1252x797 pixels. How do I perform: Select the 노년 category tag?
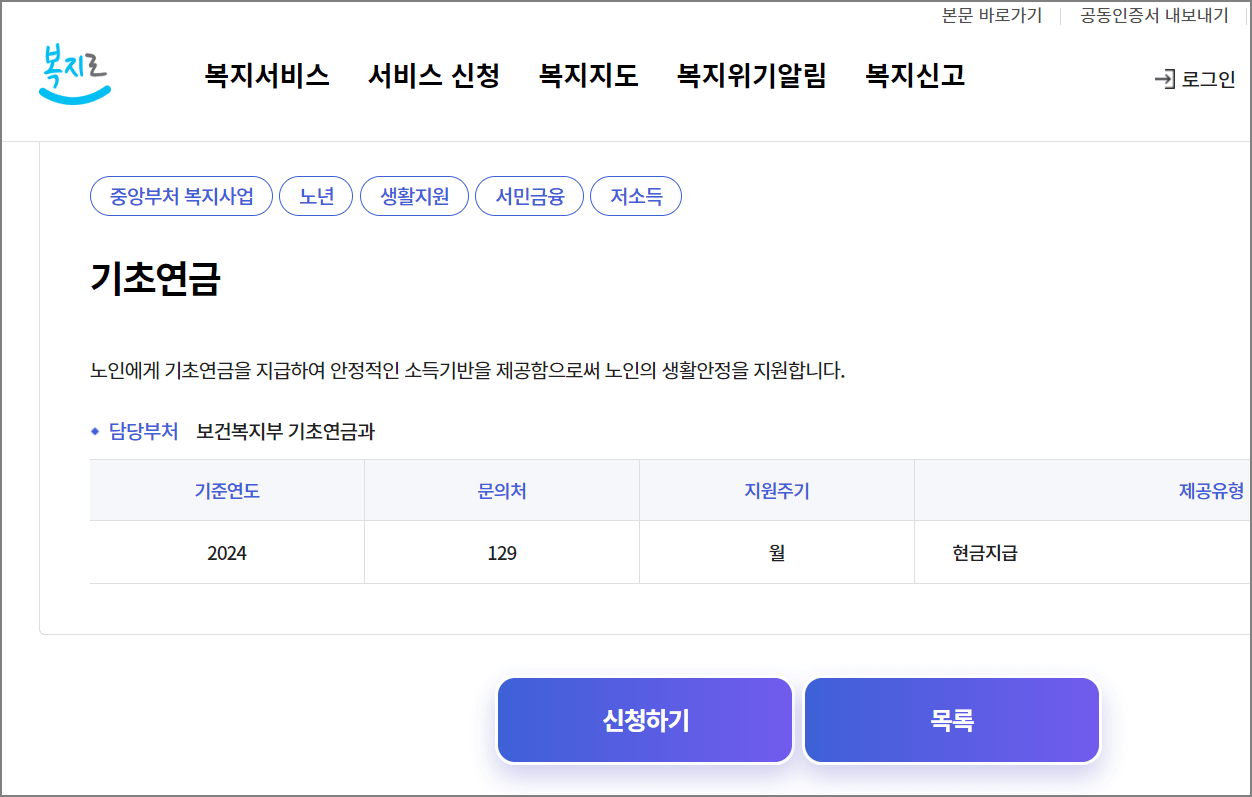(316, 196)
